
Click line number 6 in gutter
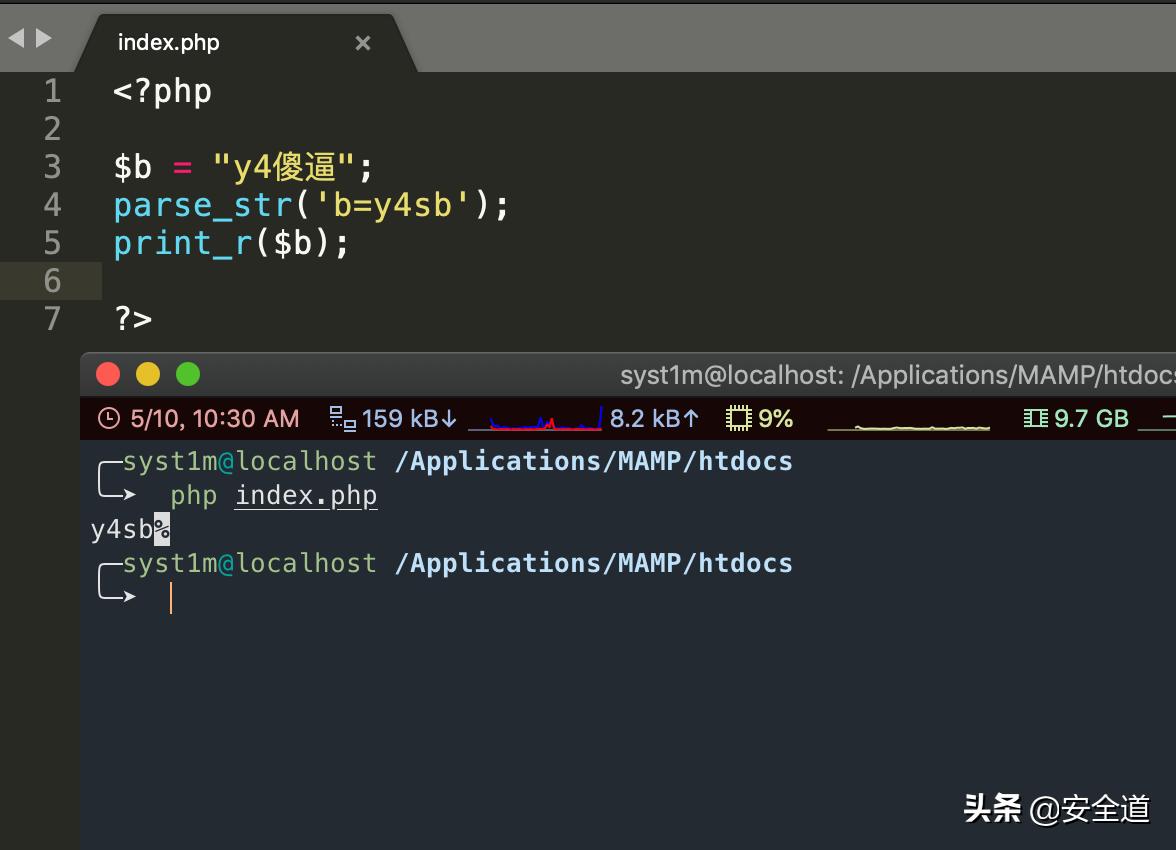[52, 281]
